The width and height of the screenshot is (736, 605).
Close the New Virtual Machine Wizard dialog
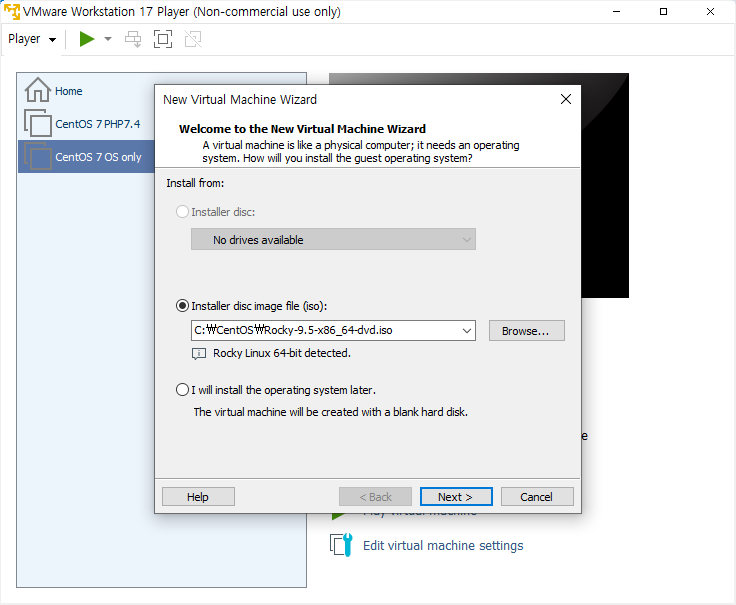coord(566,99)
